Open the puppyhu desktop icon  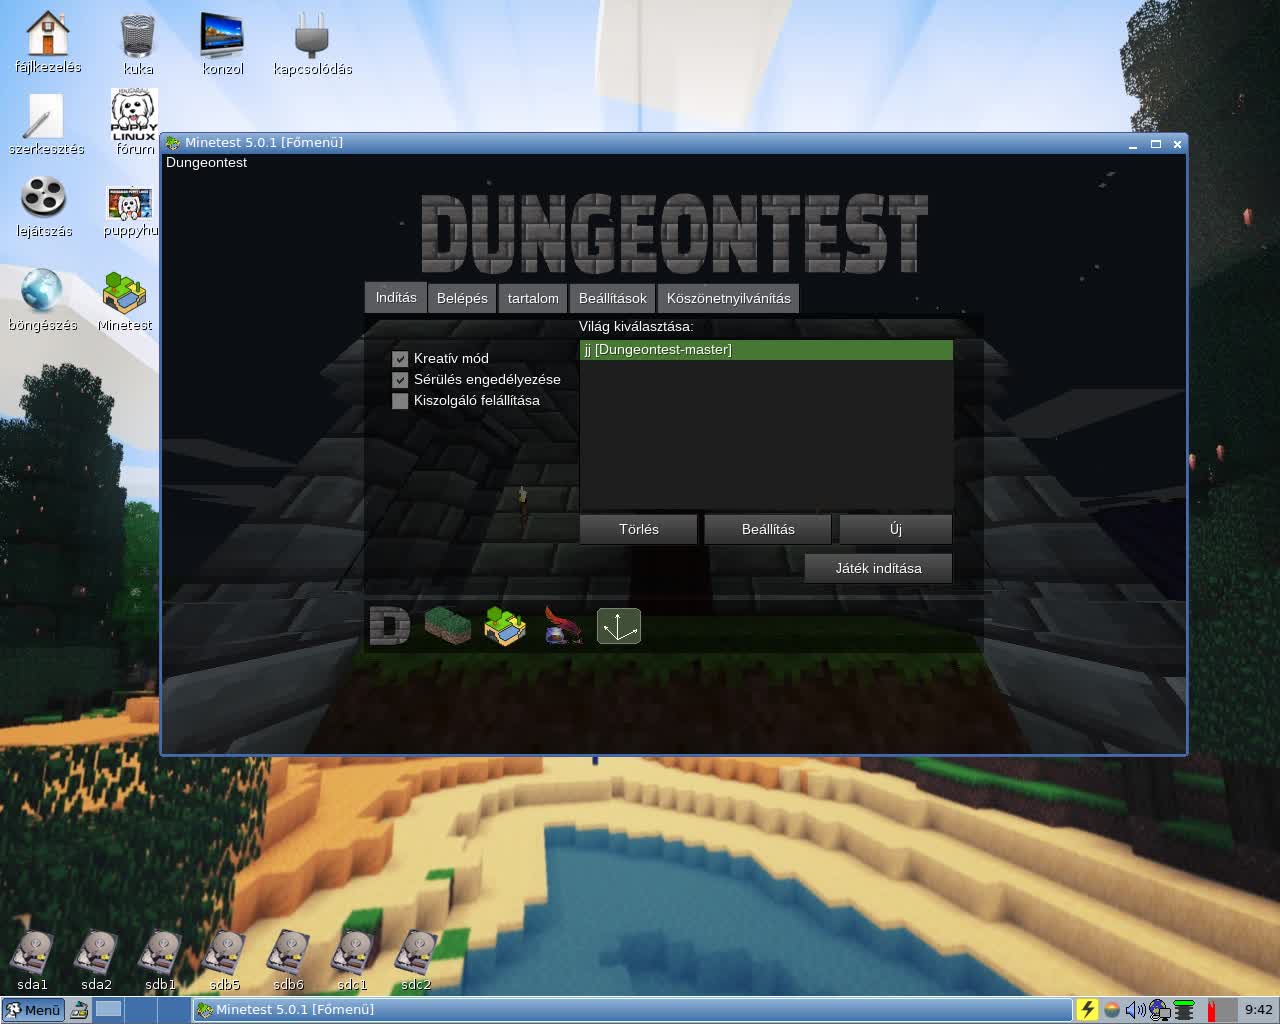click(x=130, y=212)
